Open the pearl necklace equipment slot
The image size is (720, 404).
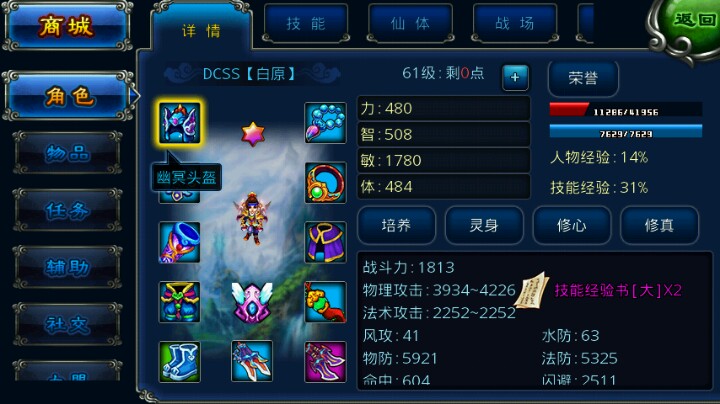(x=325, y=123)
